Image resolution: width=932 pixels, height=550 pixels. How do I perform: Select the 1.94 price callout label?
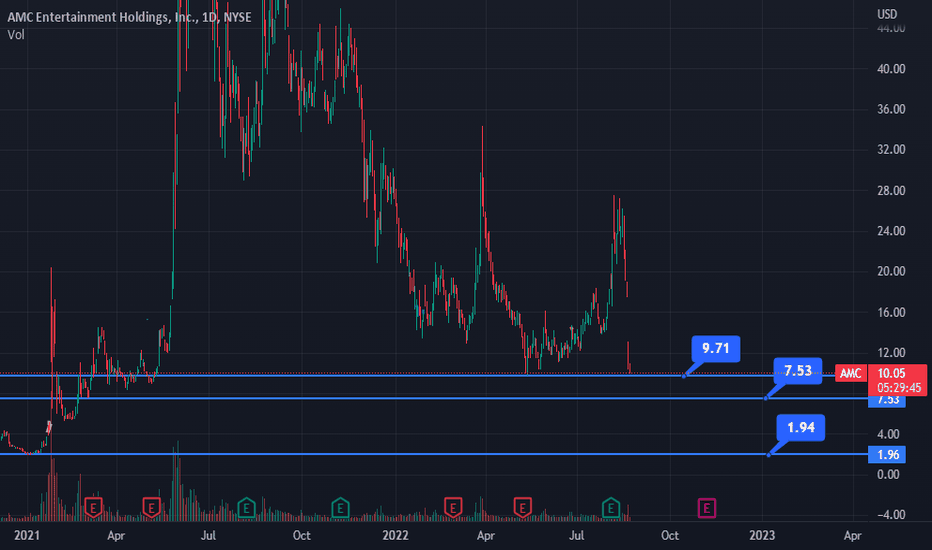pos(801,428)
